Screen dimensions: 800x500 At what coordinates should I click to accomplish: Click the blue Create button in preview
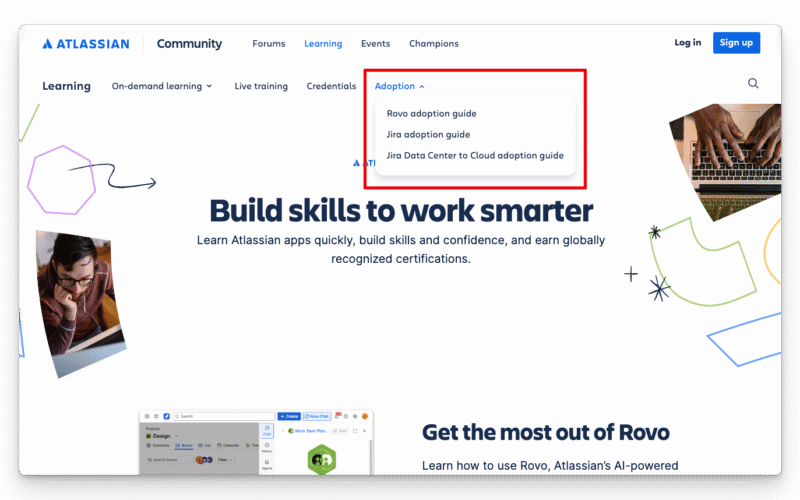coord(289,416)
